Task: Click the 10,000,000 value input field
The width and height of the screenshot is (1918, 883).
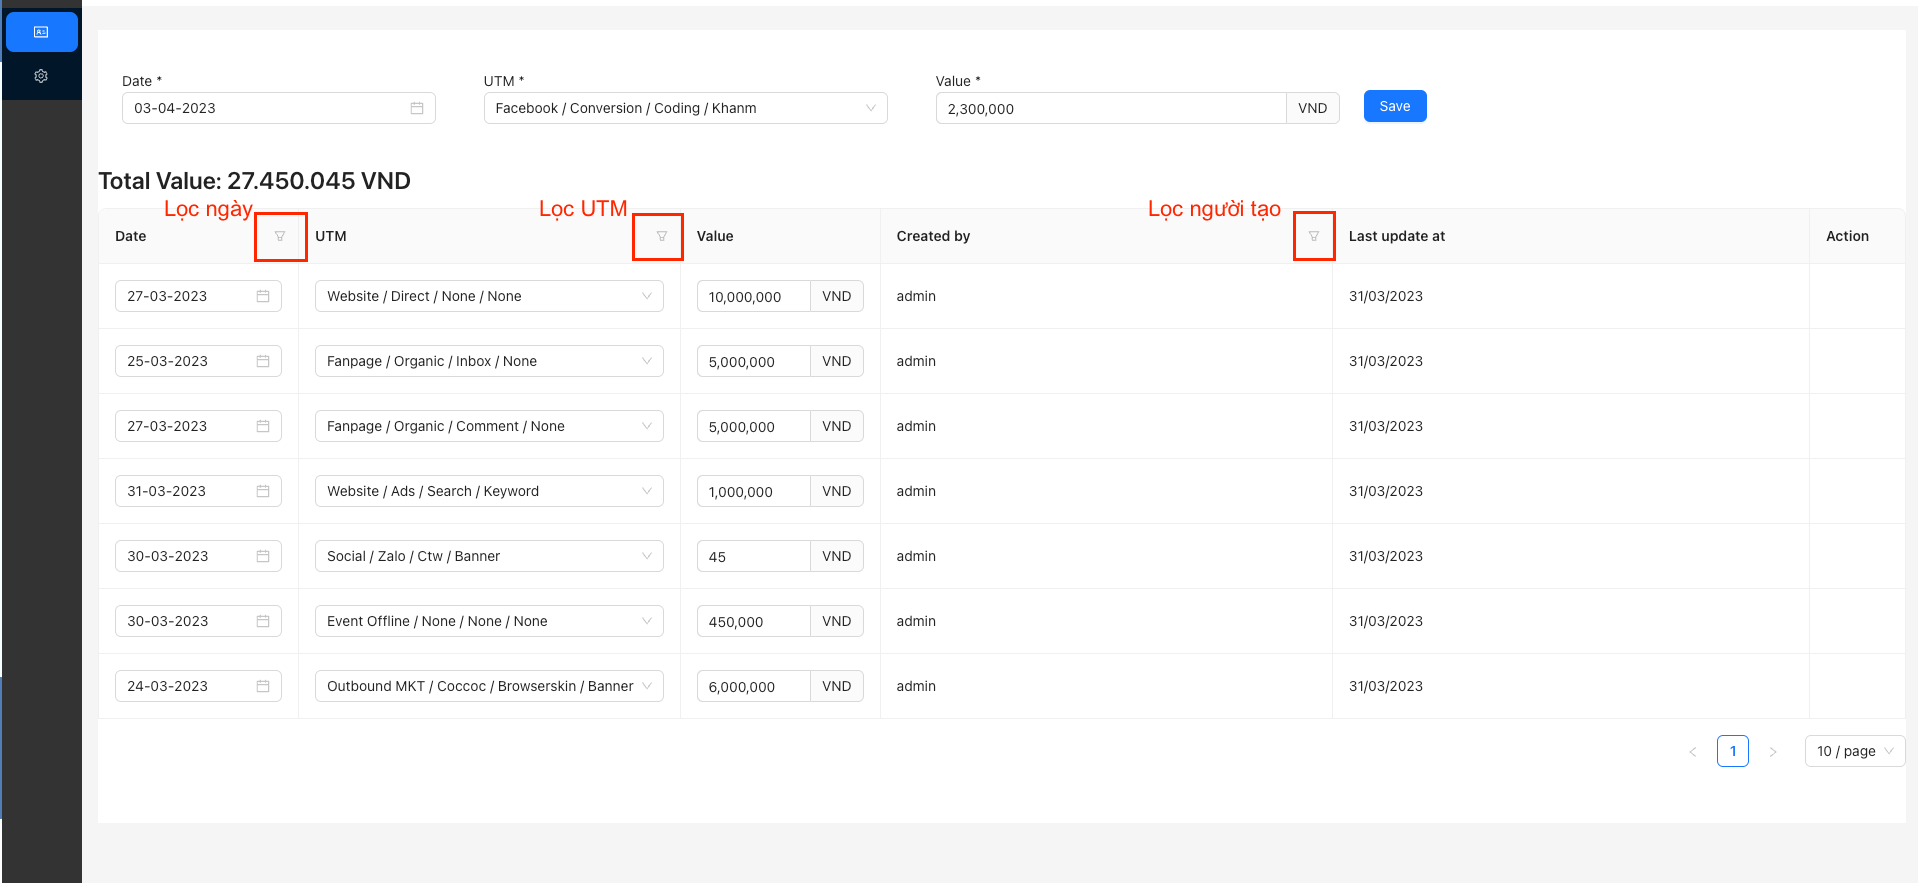Action: pos(753,297)
